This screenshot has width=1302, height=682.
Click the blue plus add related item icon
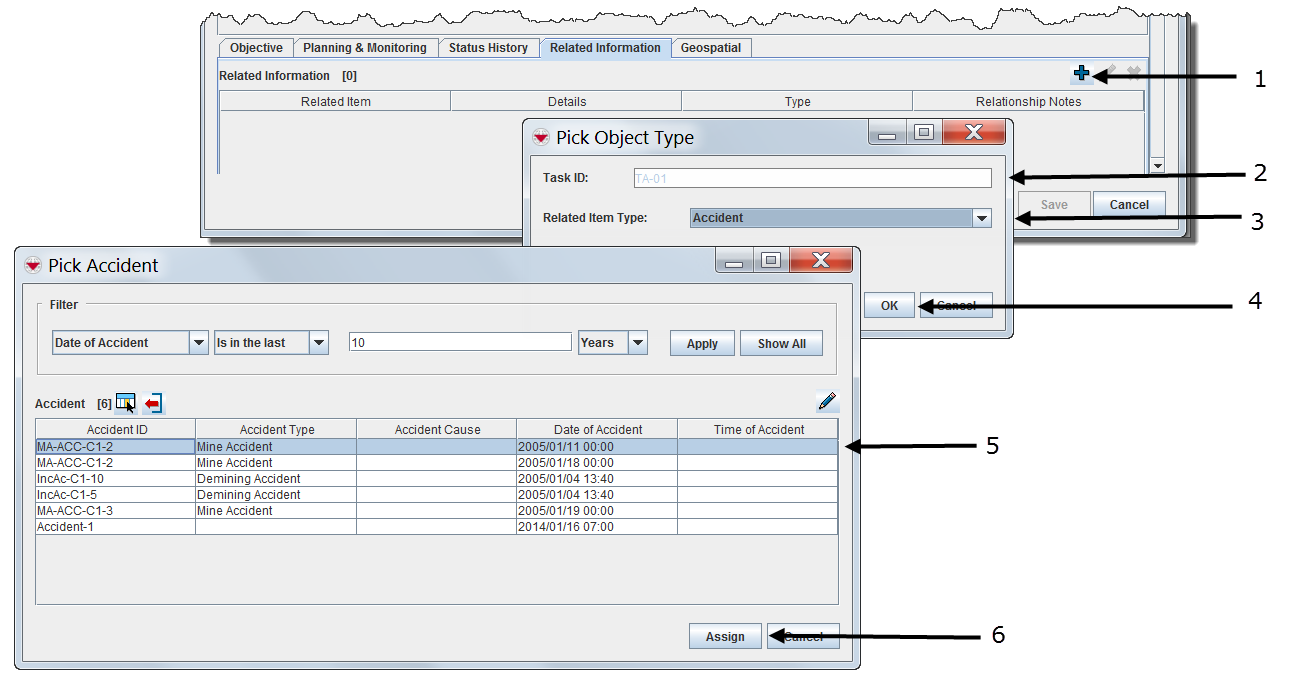tap(1081, 74)
